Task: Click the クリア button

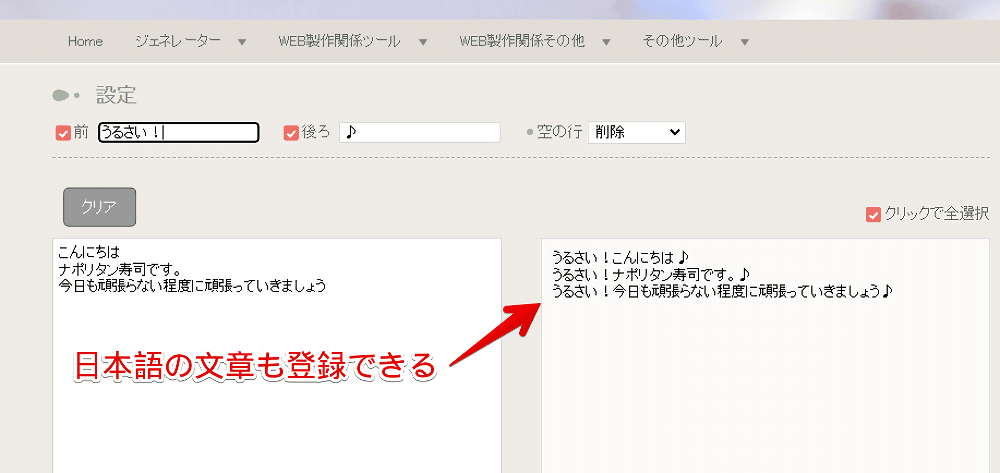Action: click(99, 207)
